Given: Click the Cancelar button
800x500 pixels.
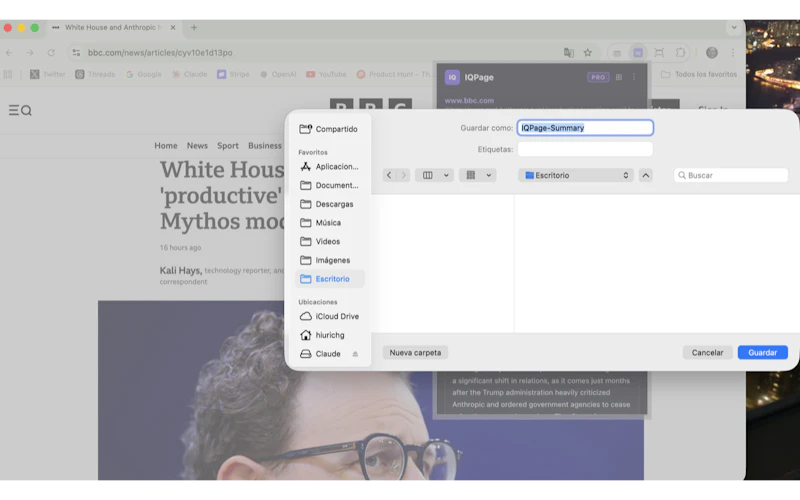Looking at the screenshot, I should click(x=707, y=353).
